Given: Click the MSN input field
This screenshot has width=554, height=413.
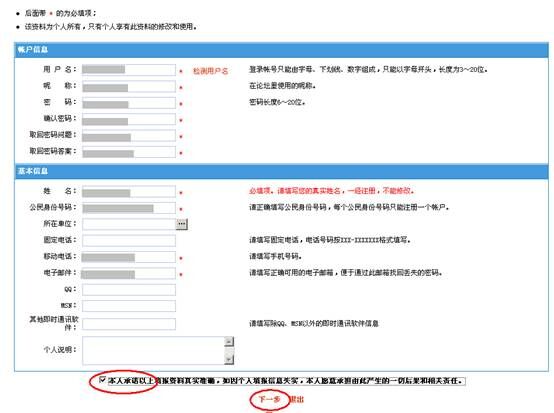Looking at the screenshot, I should tap(129, 306).
